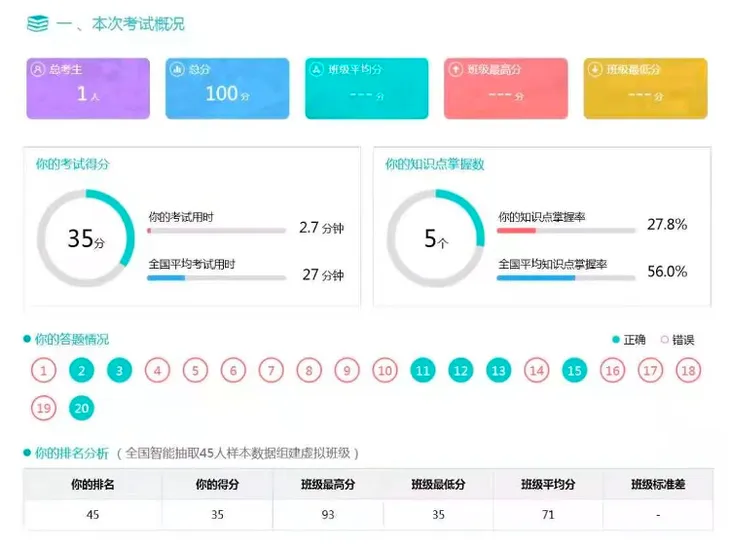
Task: Select question 9 circle
Action: point(347,371)
